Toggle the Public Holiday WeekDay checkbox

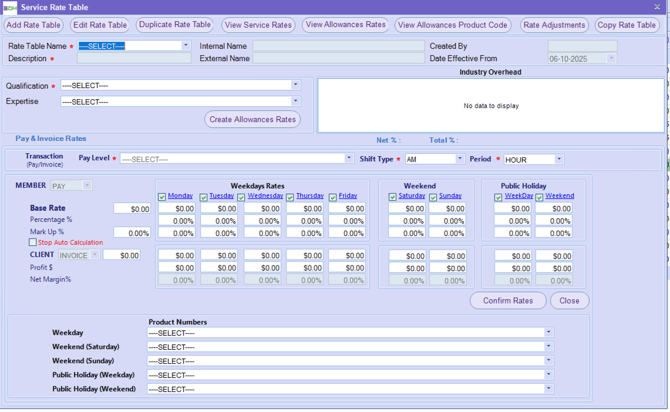[498, 197]
